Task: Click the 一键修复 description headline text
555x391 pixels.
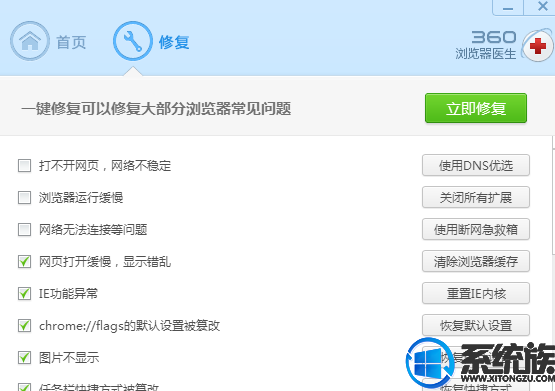Action: 156,108
